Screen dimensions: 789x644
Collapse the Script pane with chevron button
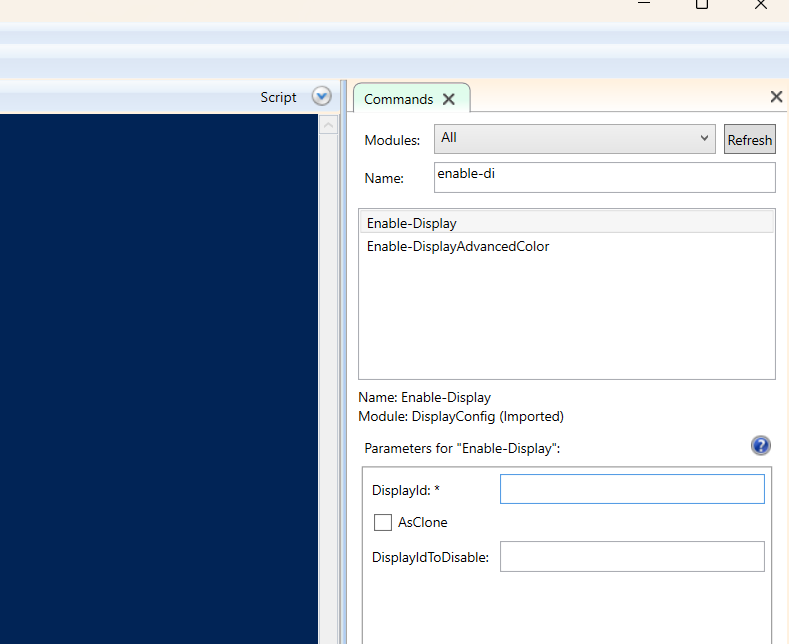[322, 96]
